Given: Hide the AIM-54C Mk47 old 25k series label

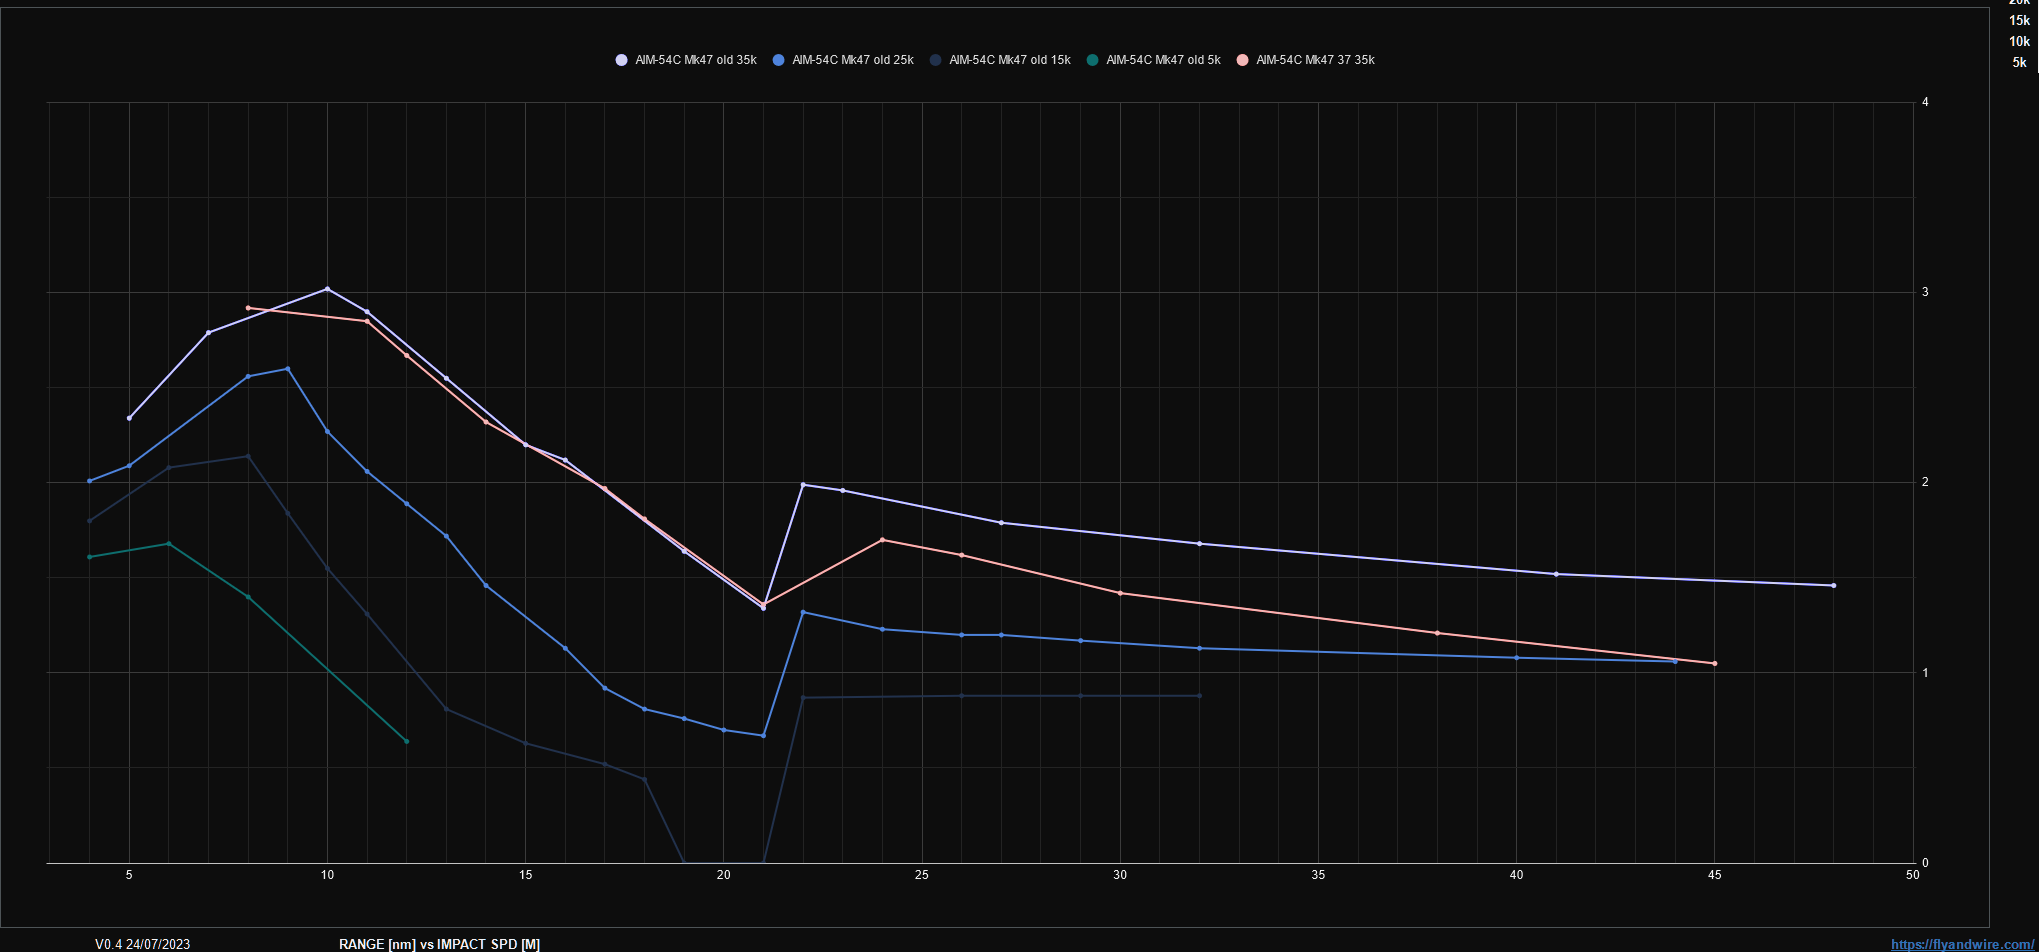Looking at the screenshot, I should click(x=852, y=60).
